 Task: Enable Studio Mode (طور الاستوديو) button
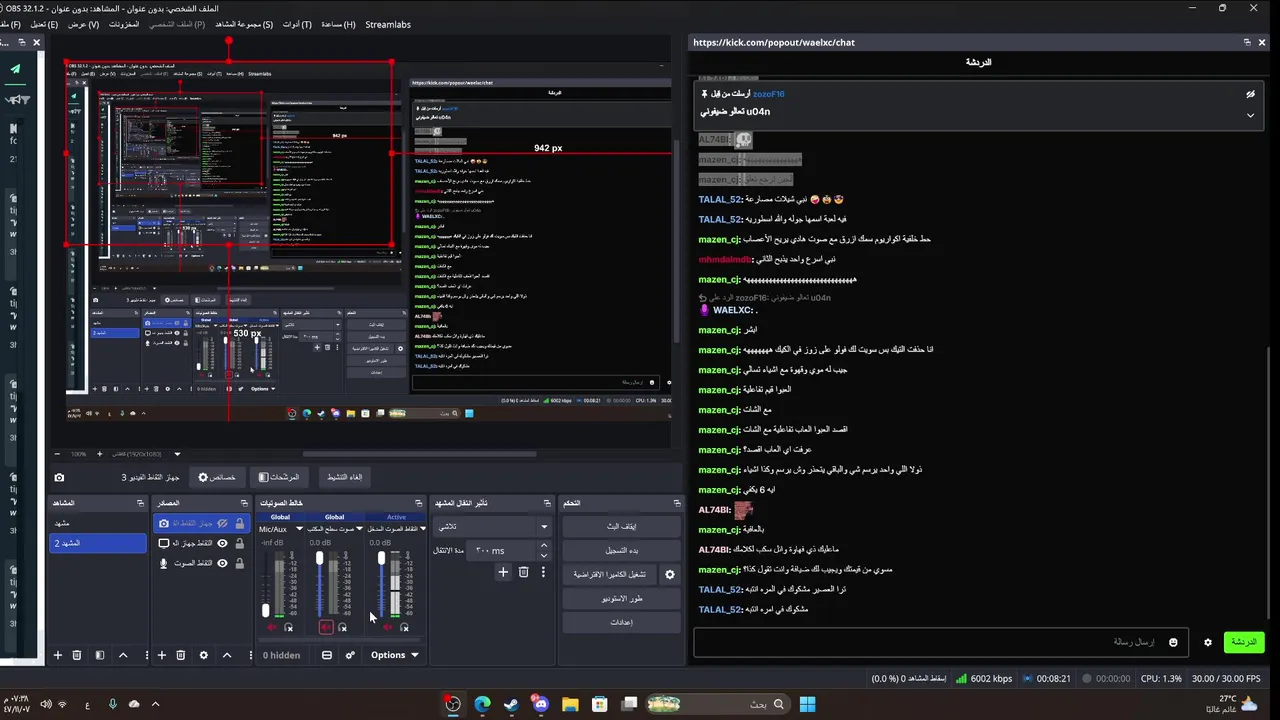(621, 598)
